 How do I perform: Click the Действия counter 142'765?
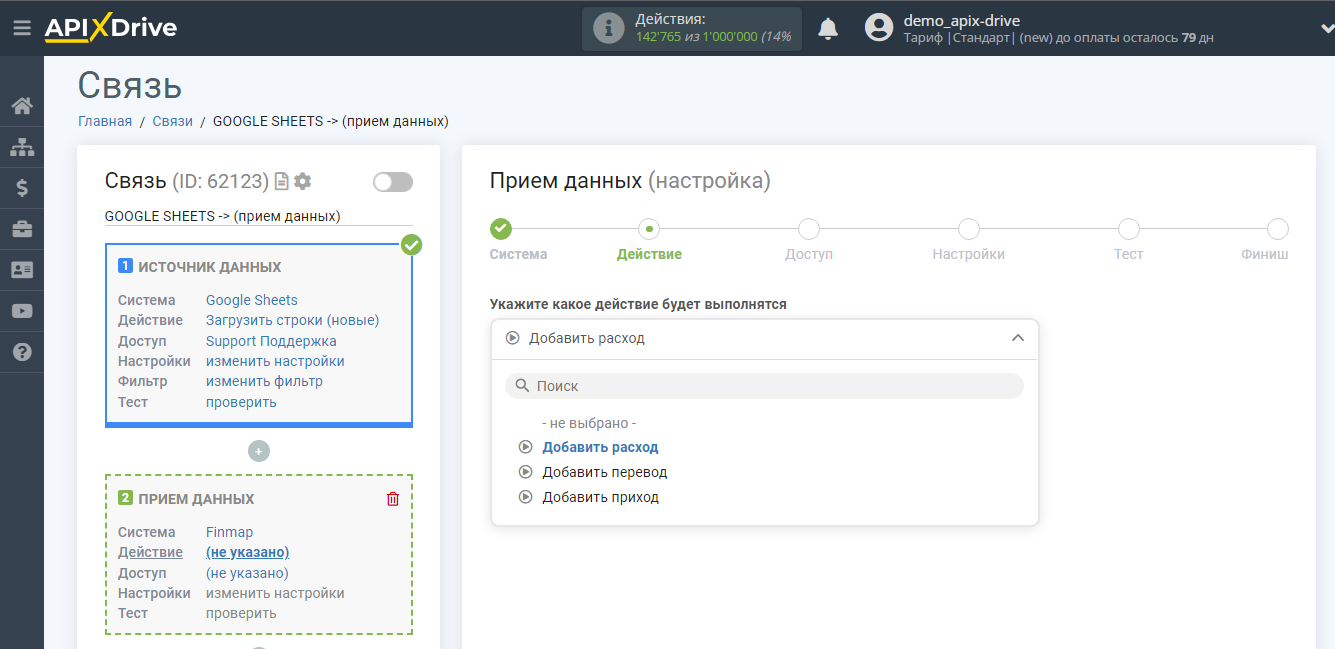[x=658, y=37]
